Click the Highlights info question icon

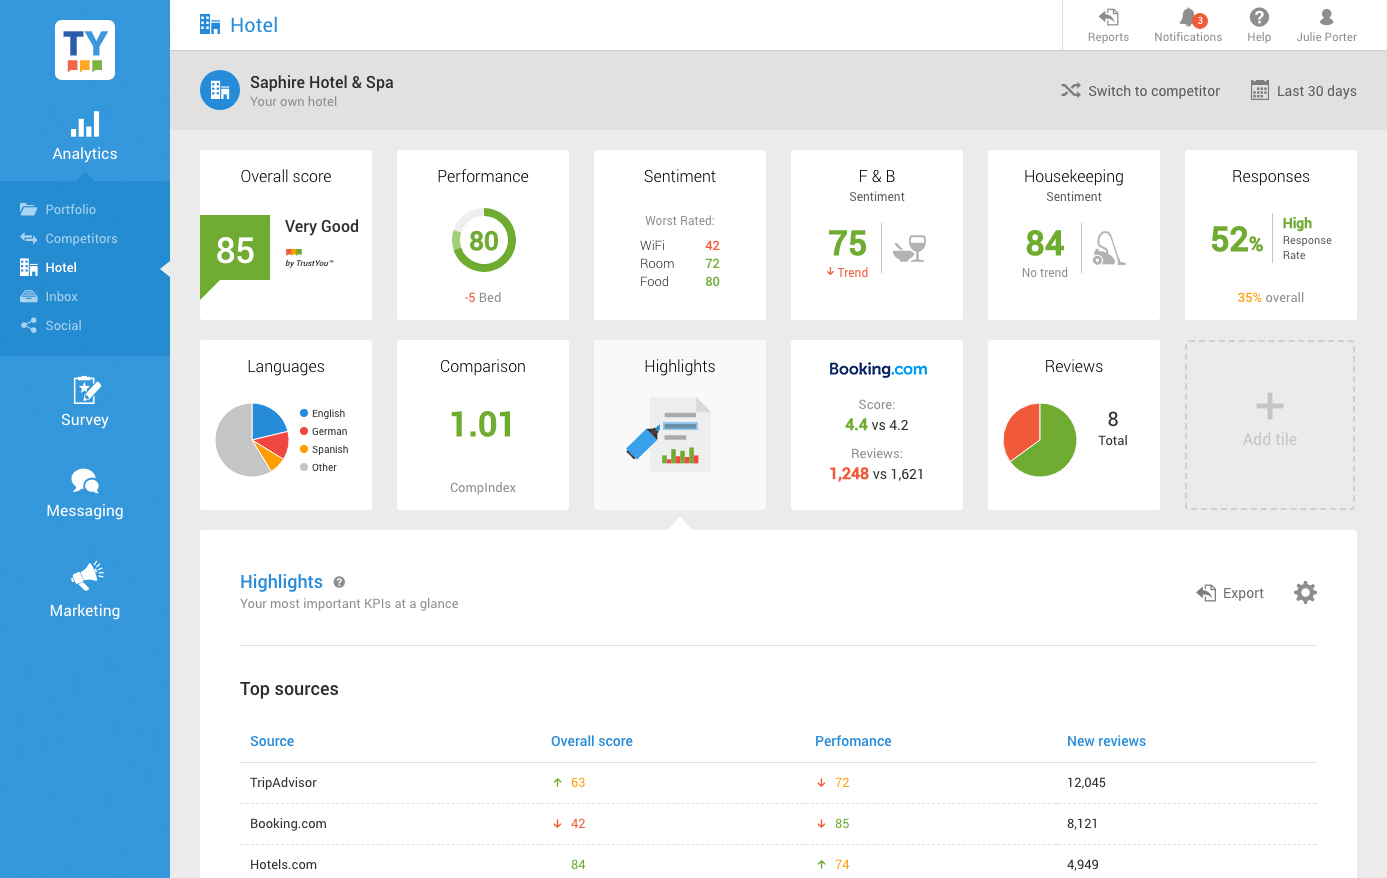coord(339,582)
